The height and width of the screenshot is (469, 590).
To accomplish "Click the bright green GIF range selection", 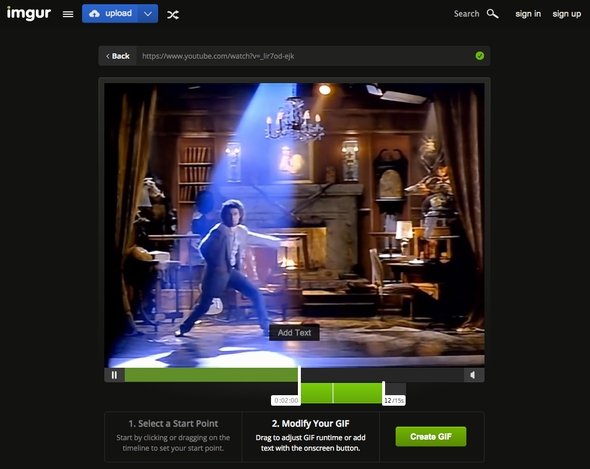I will click(342, 393).
